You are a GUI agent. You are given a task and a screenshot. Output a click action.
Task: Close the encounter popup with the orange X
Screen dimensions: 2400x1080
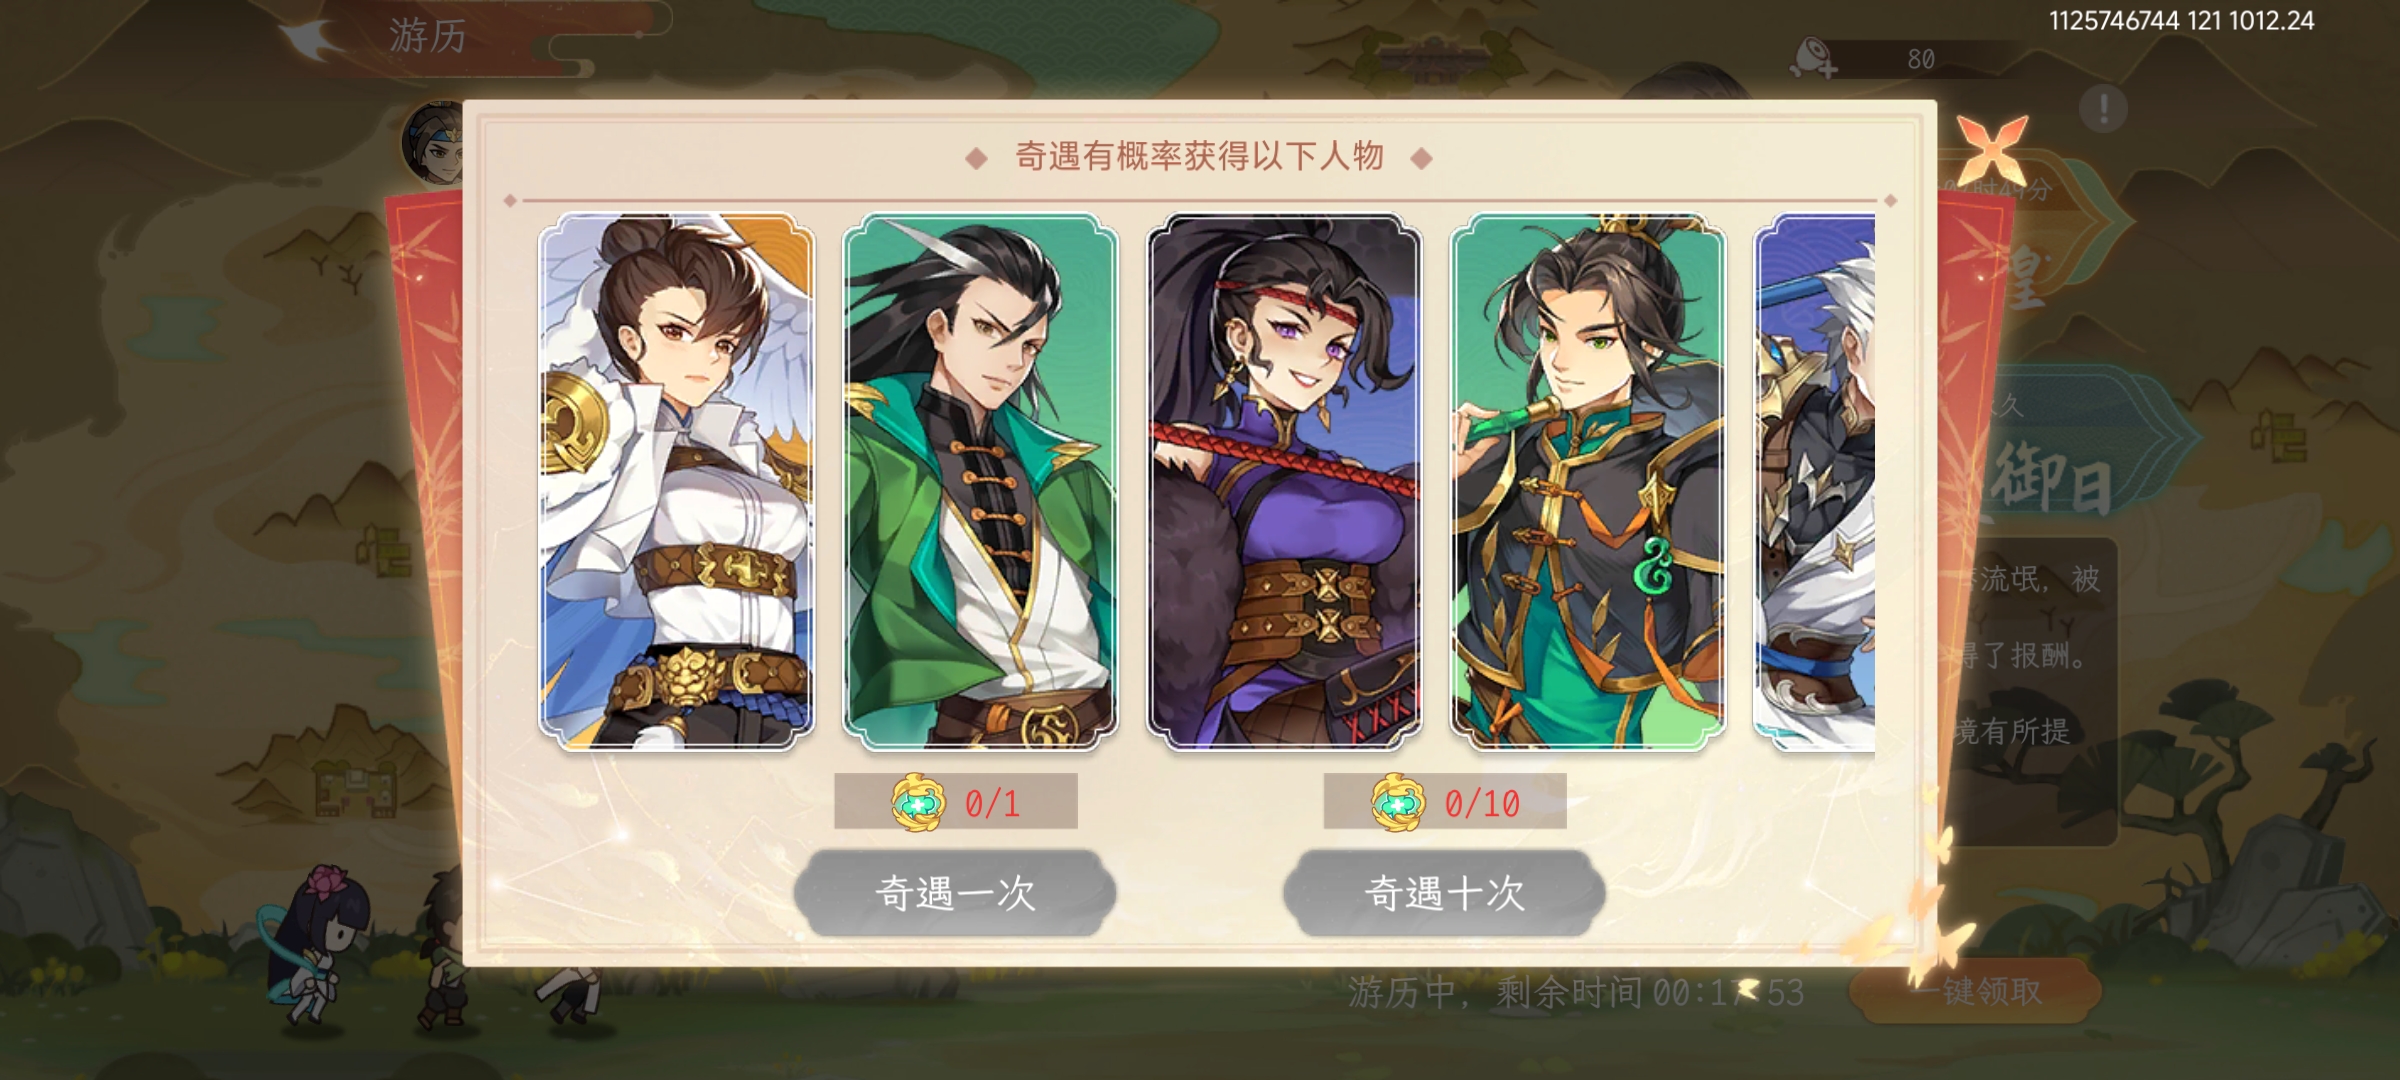coord(1991,150)
